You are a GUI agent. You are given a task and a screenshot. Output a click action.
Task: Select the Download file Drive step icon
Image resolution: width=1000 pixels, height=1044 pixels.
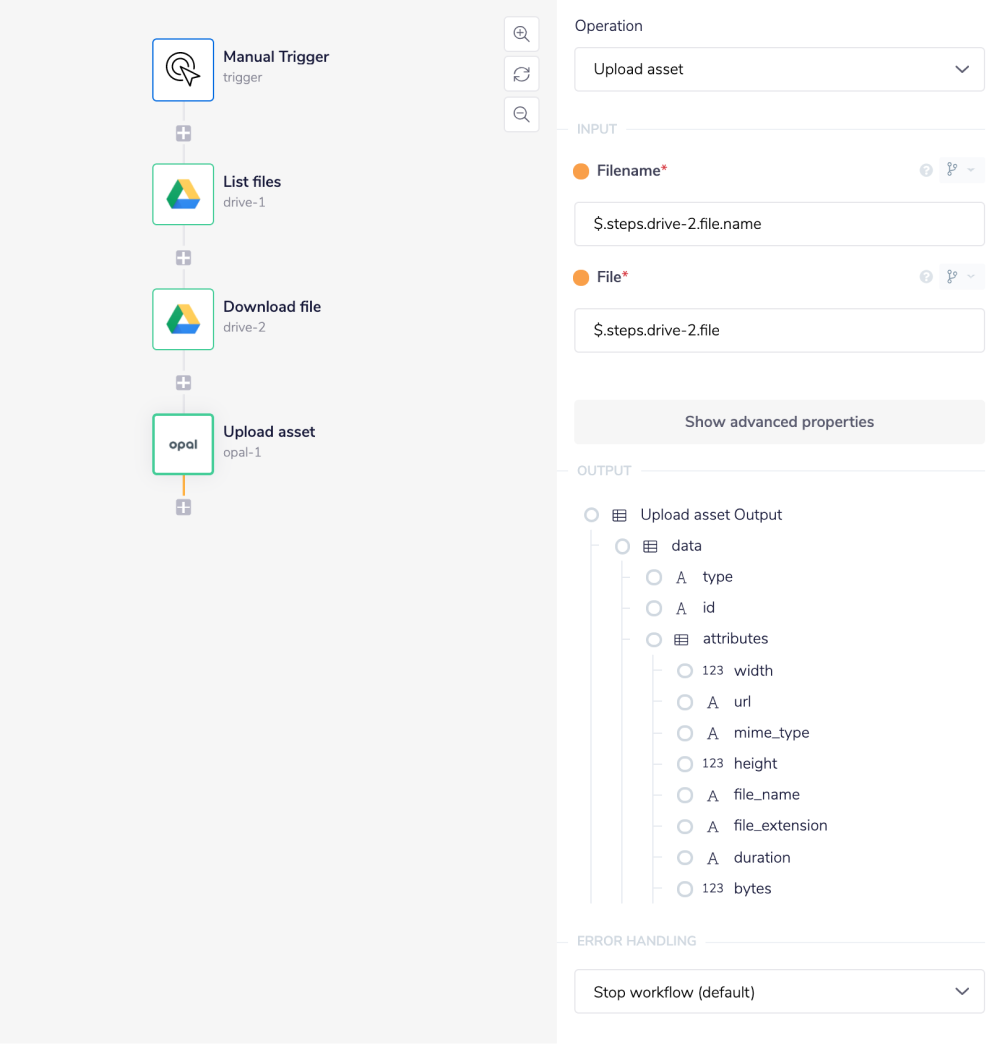click(183, 319)
